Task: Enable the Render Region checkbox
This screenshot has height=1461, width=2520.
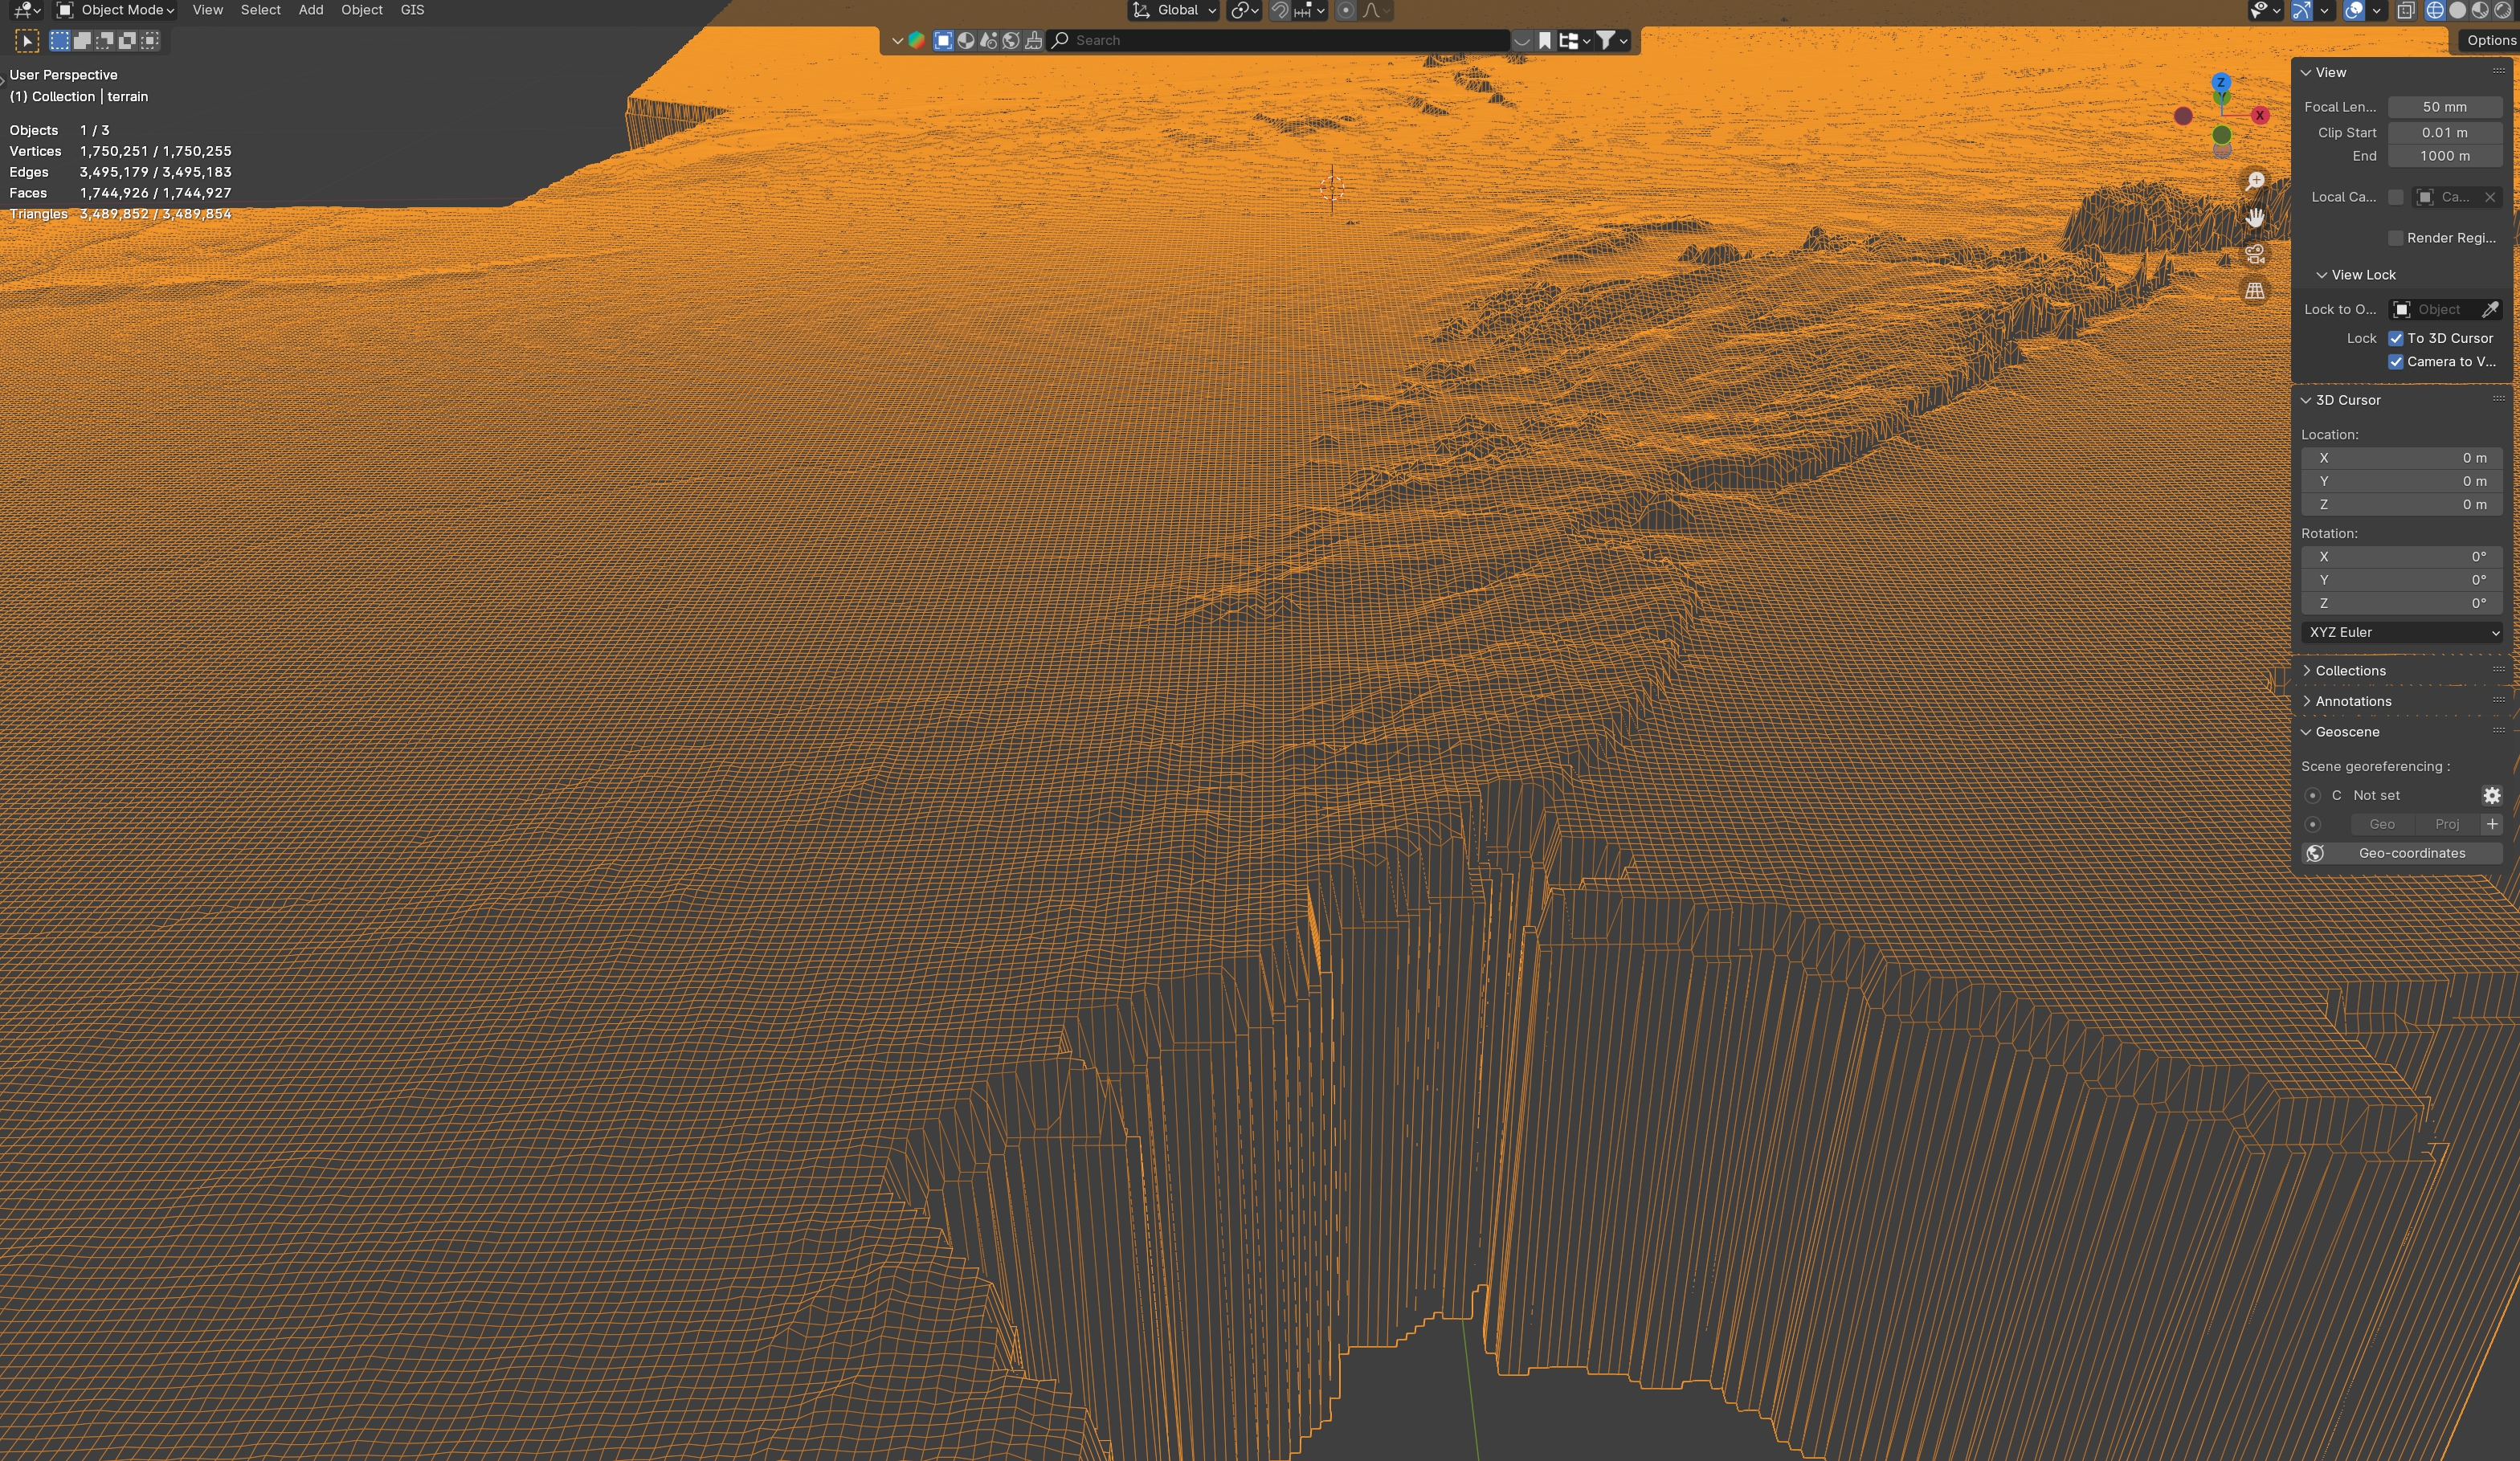Action: tap(2395, 238)
